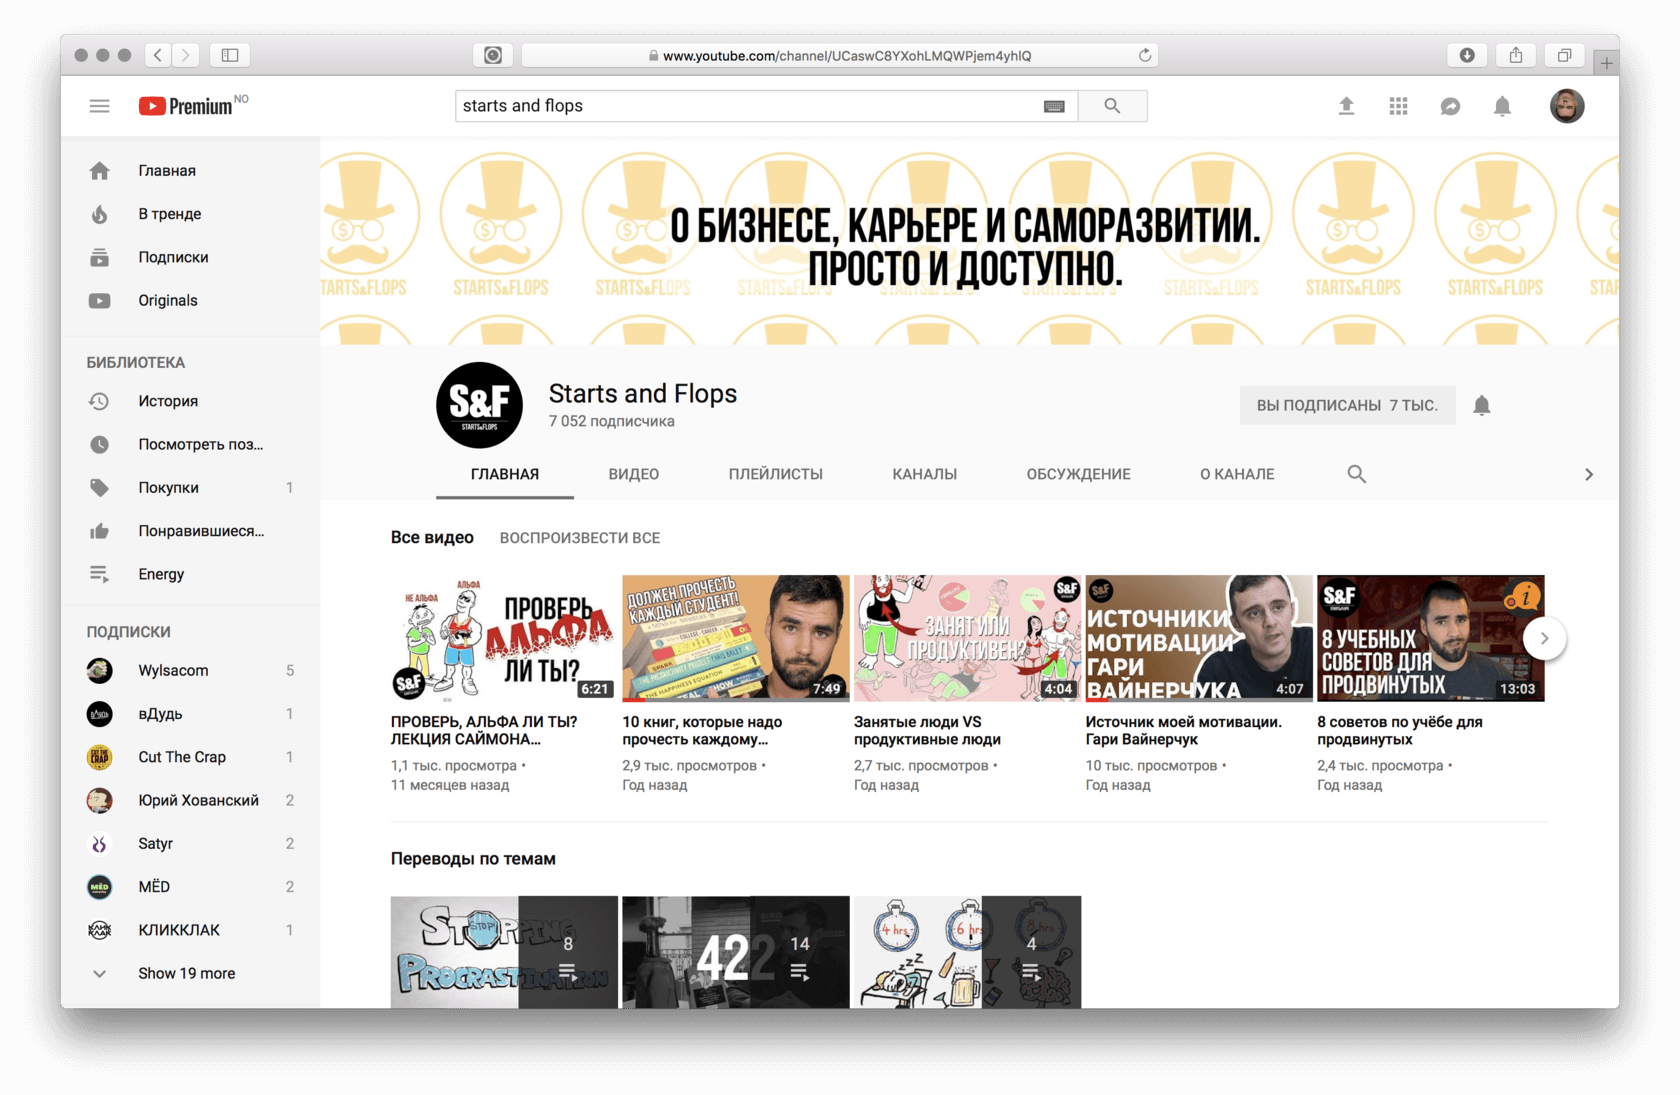
Task: Play the Занятые люди VS продуктивные thumbnail
Action: tap(967, 638)
